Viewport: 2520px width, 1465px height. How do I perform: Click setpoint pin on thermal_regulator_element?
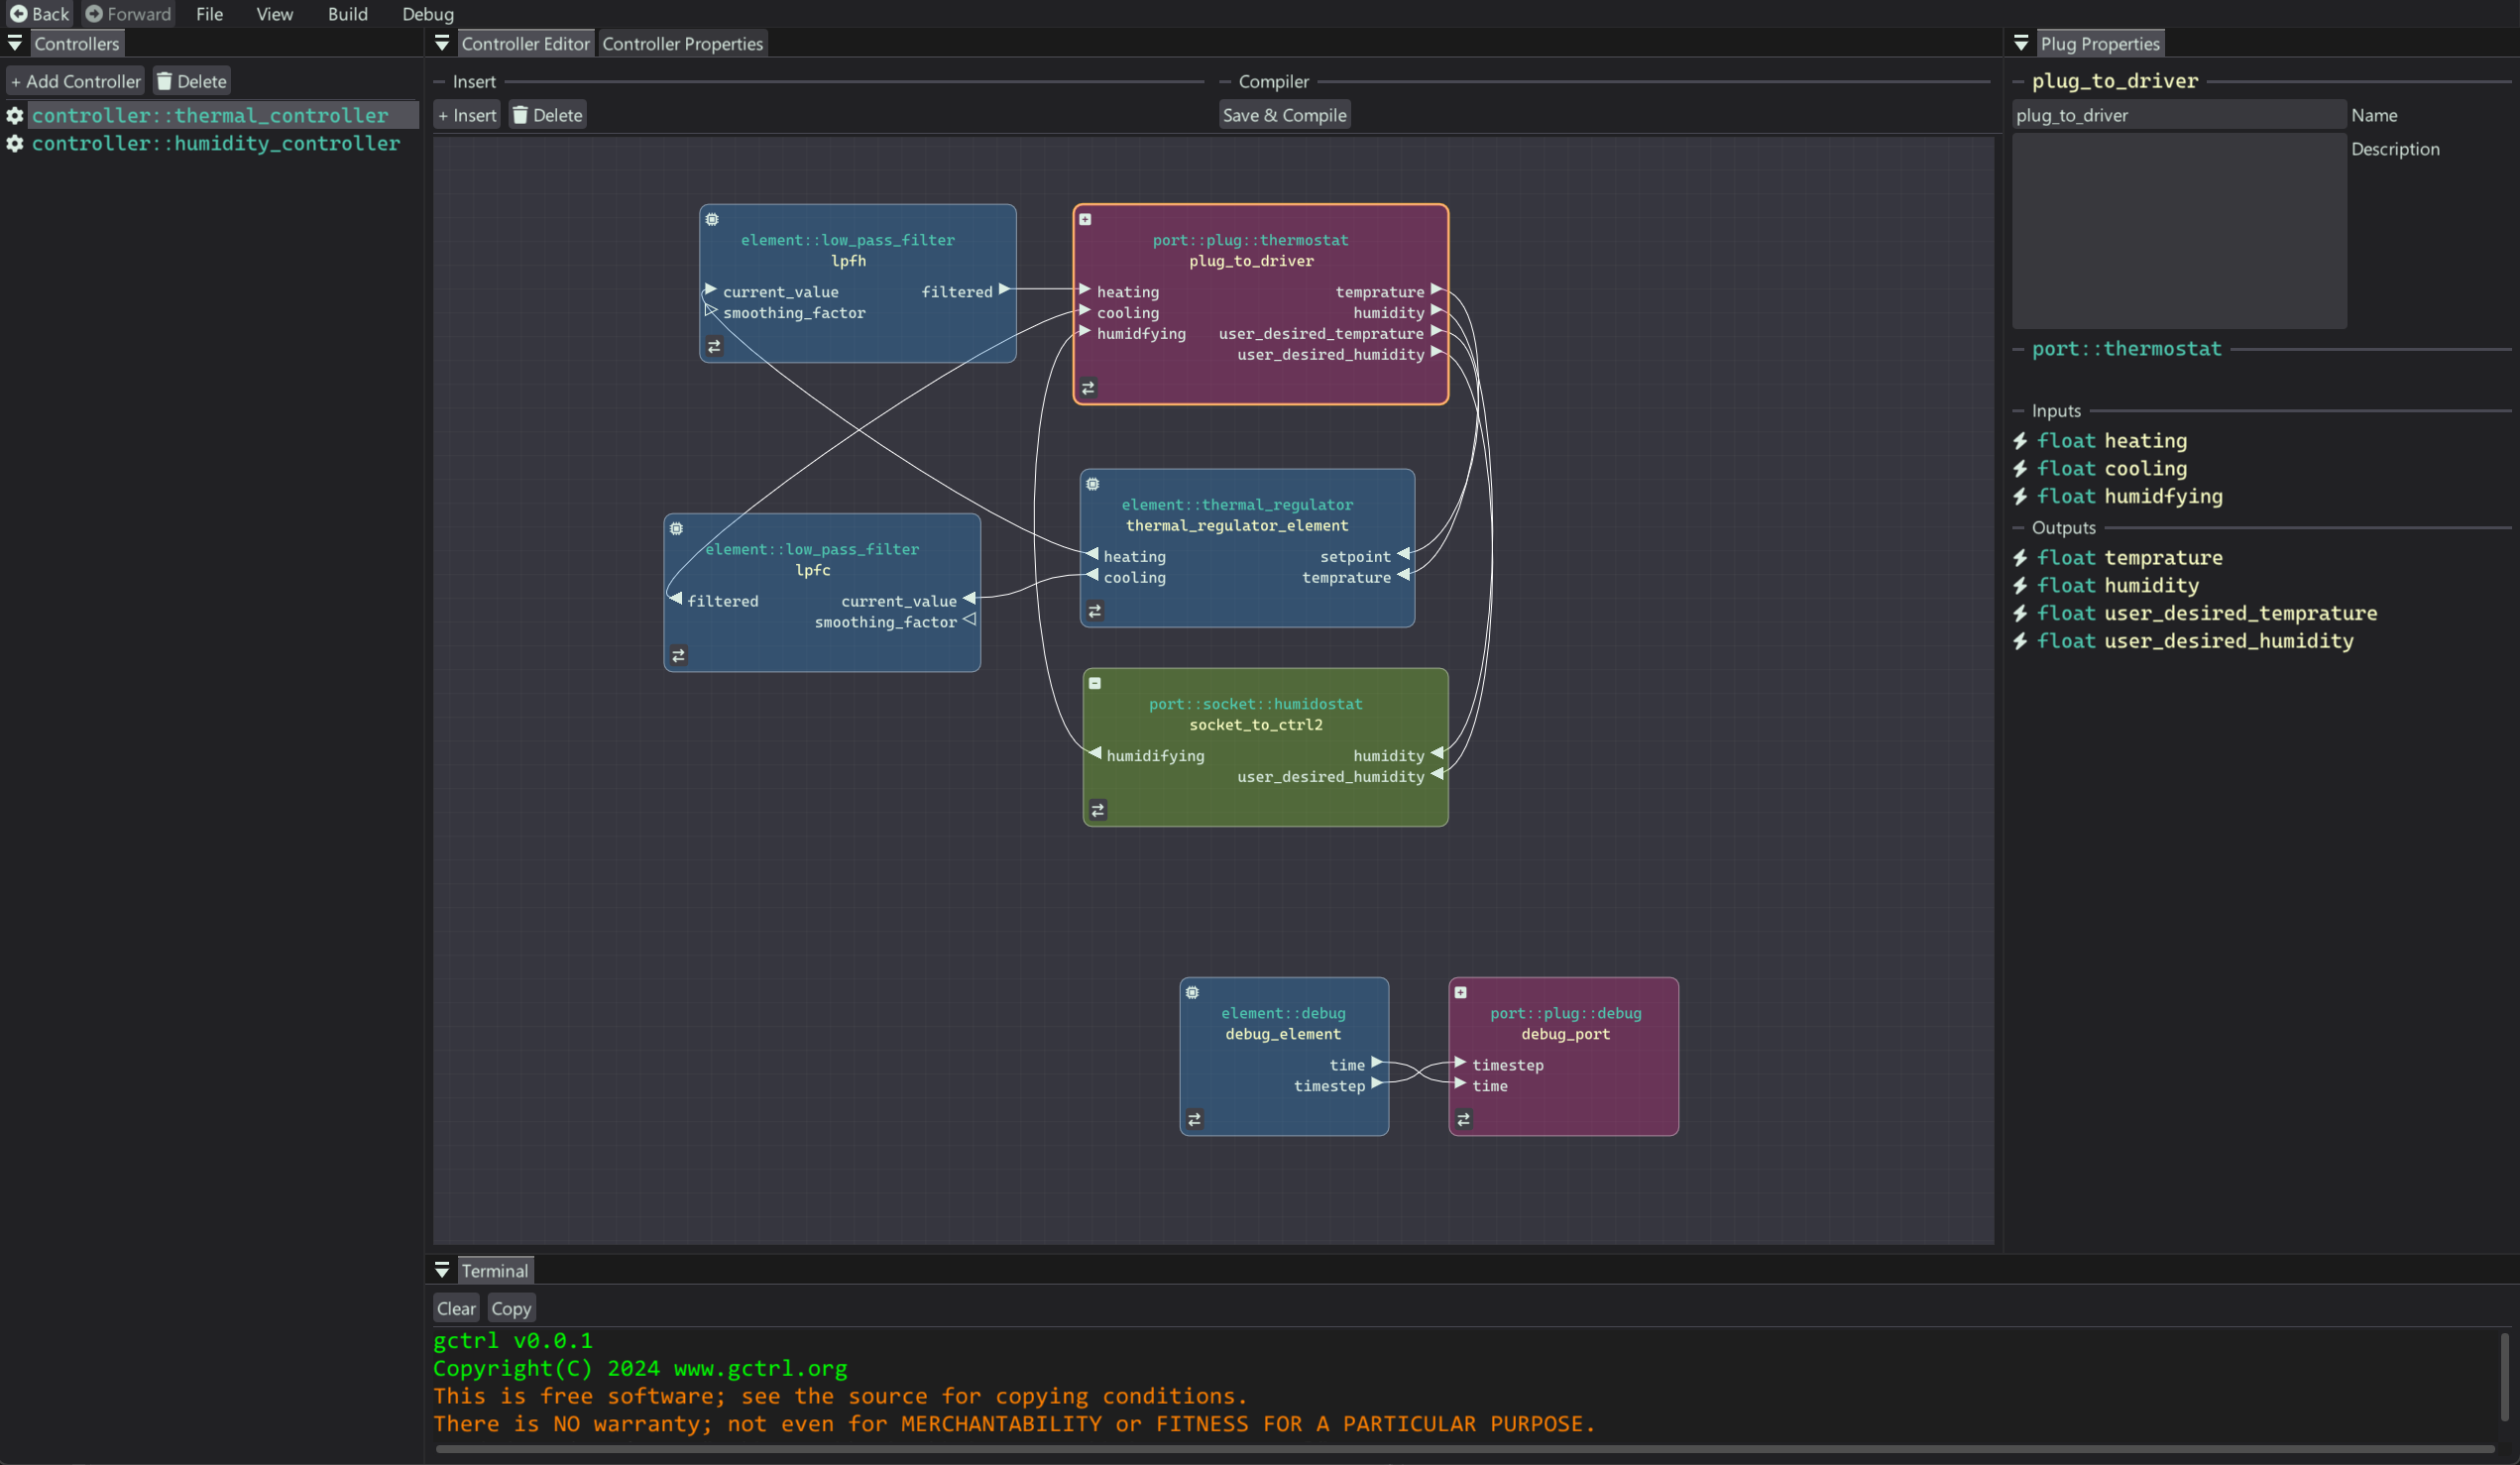pyautogui.click(x=1404, y=554)
